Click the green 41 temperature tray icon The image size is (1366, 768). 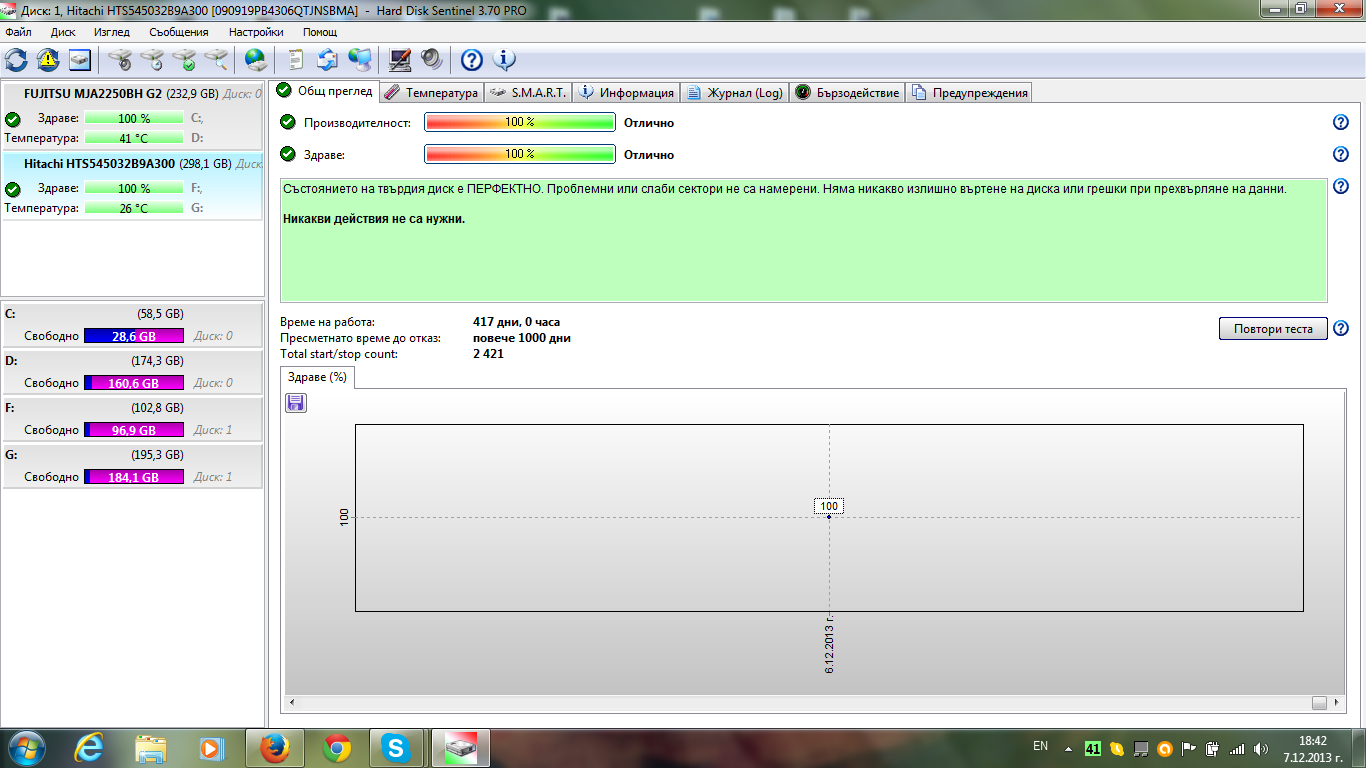tap(1093, 748)
